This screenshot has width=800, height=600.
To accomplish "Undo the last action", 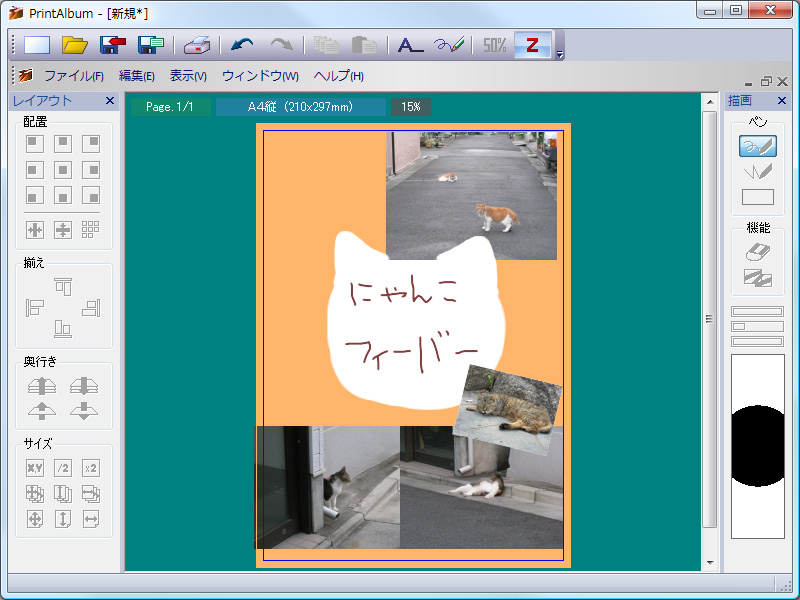I will pyautogui.click(x=240, y=44).
